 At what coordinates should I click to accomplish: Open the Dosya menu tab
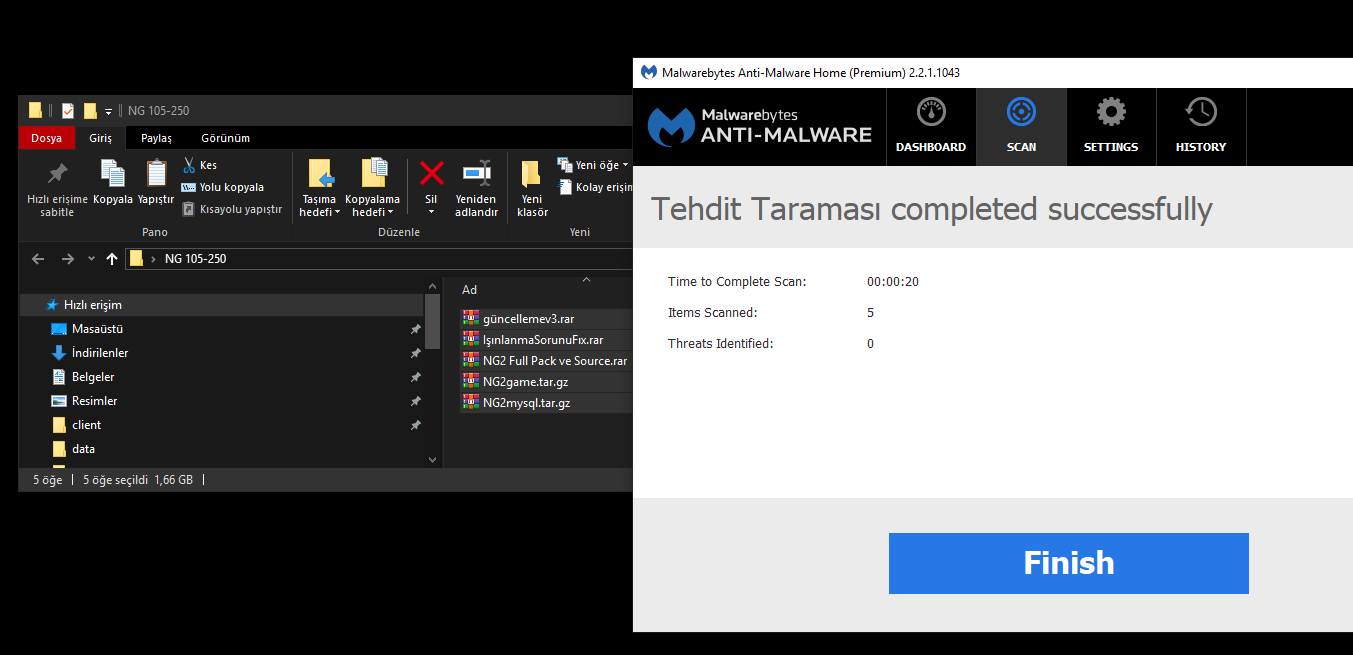coord(46,138)
